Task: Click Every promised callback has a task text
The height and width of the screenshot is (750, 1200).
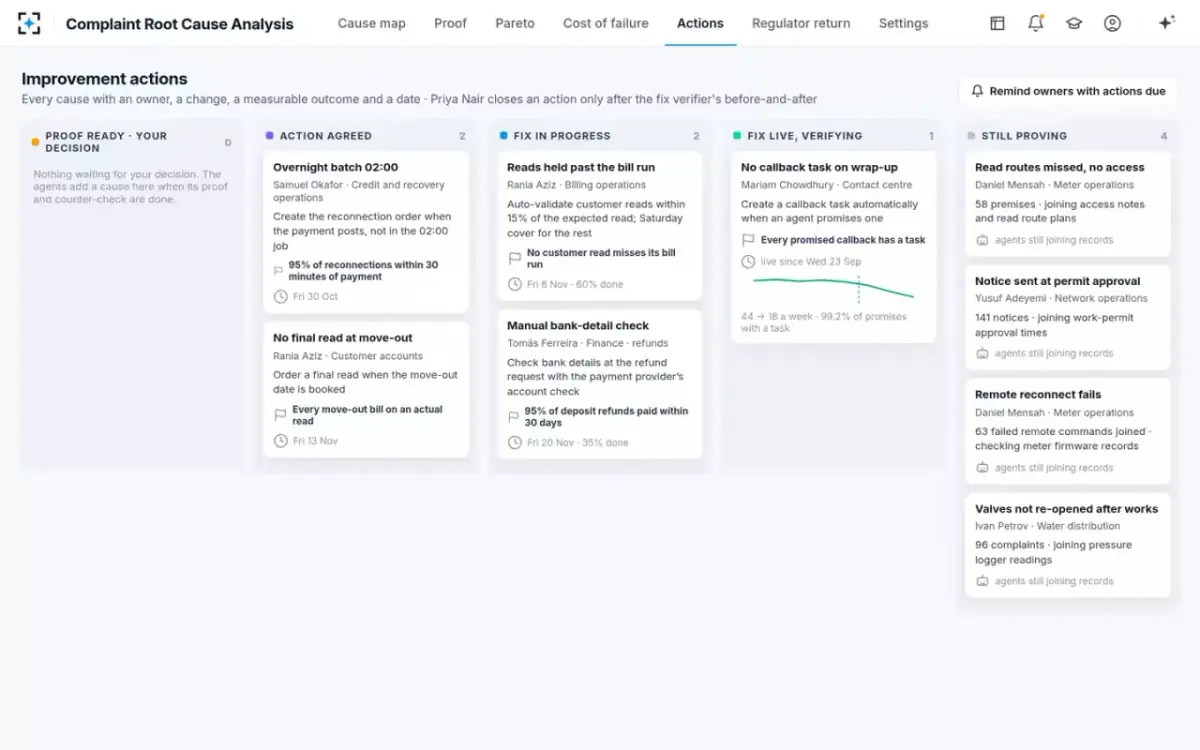Action: click(843, 240)
